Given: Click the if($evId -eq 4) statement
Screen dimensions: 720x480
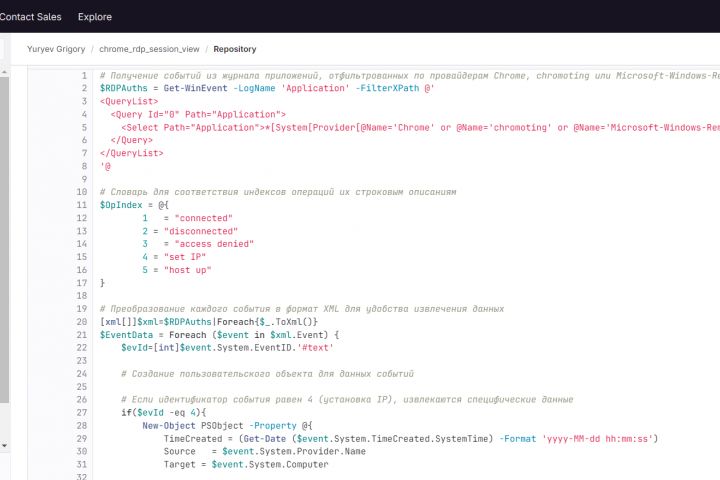Looking at the screenshot, I should point(163,412).
